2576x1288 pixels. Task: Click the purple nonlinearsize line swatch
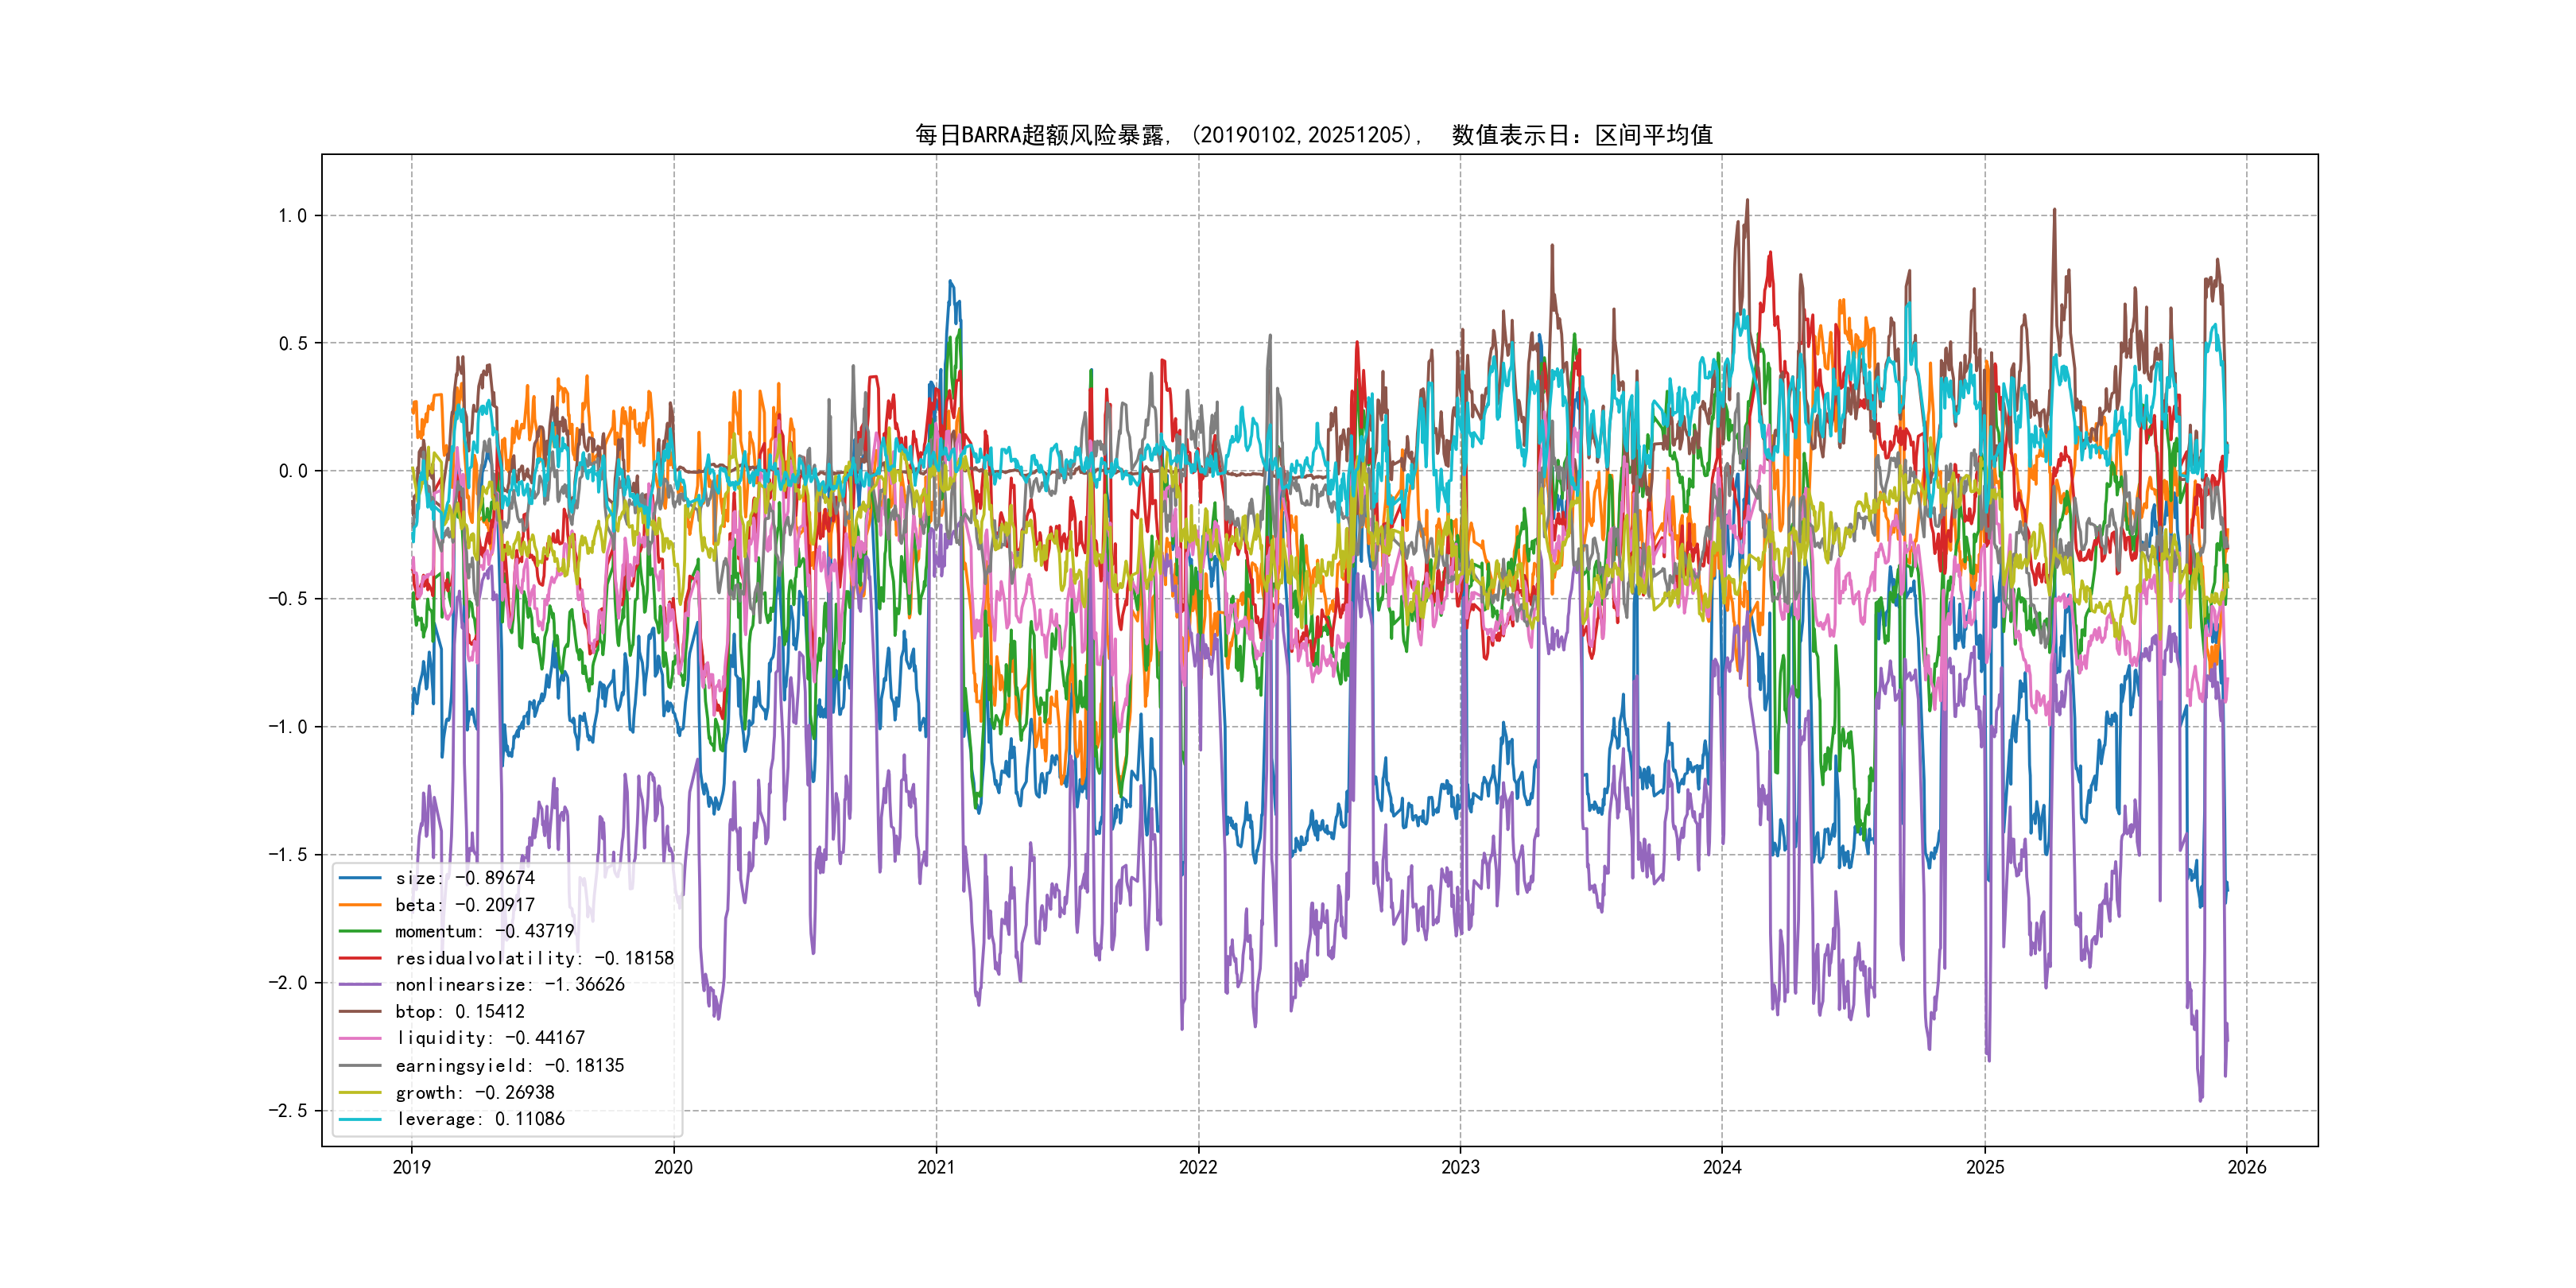pyautogui.click(x=360, y=985)
